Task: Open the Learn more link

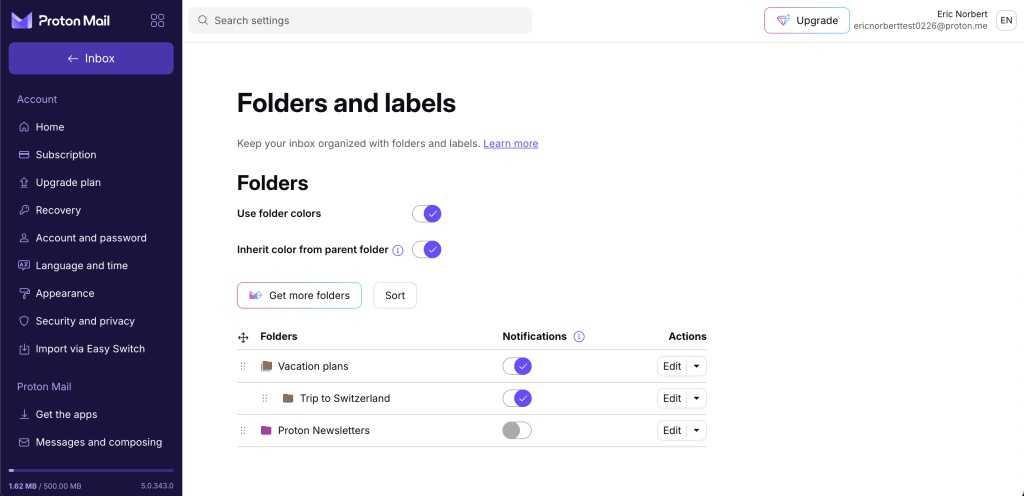Action: tap(510, 143)
